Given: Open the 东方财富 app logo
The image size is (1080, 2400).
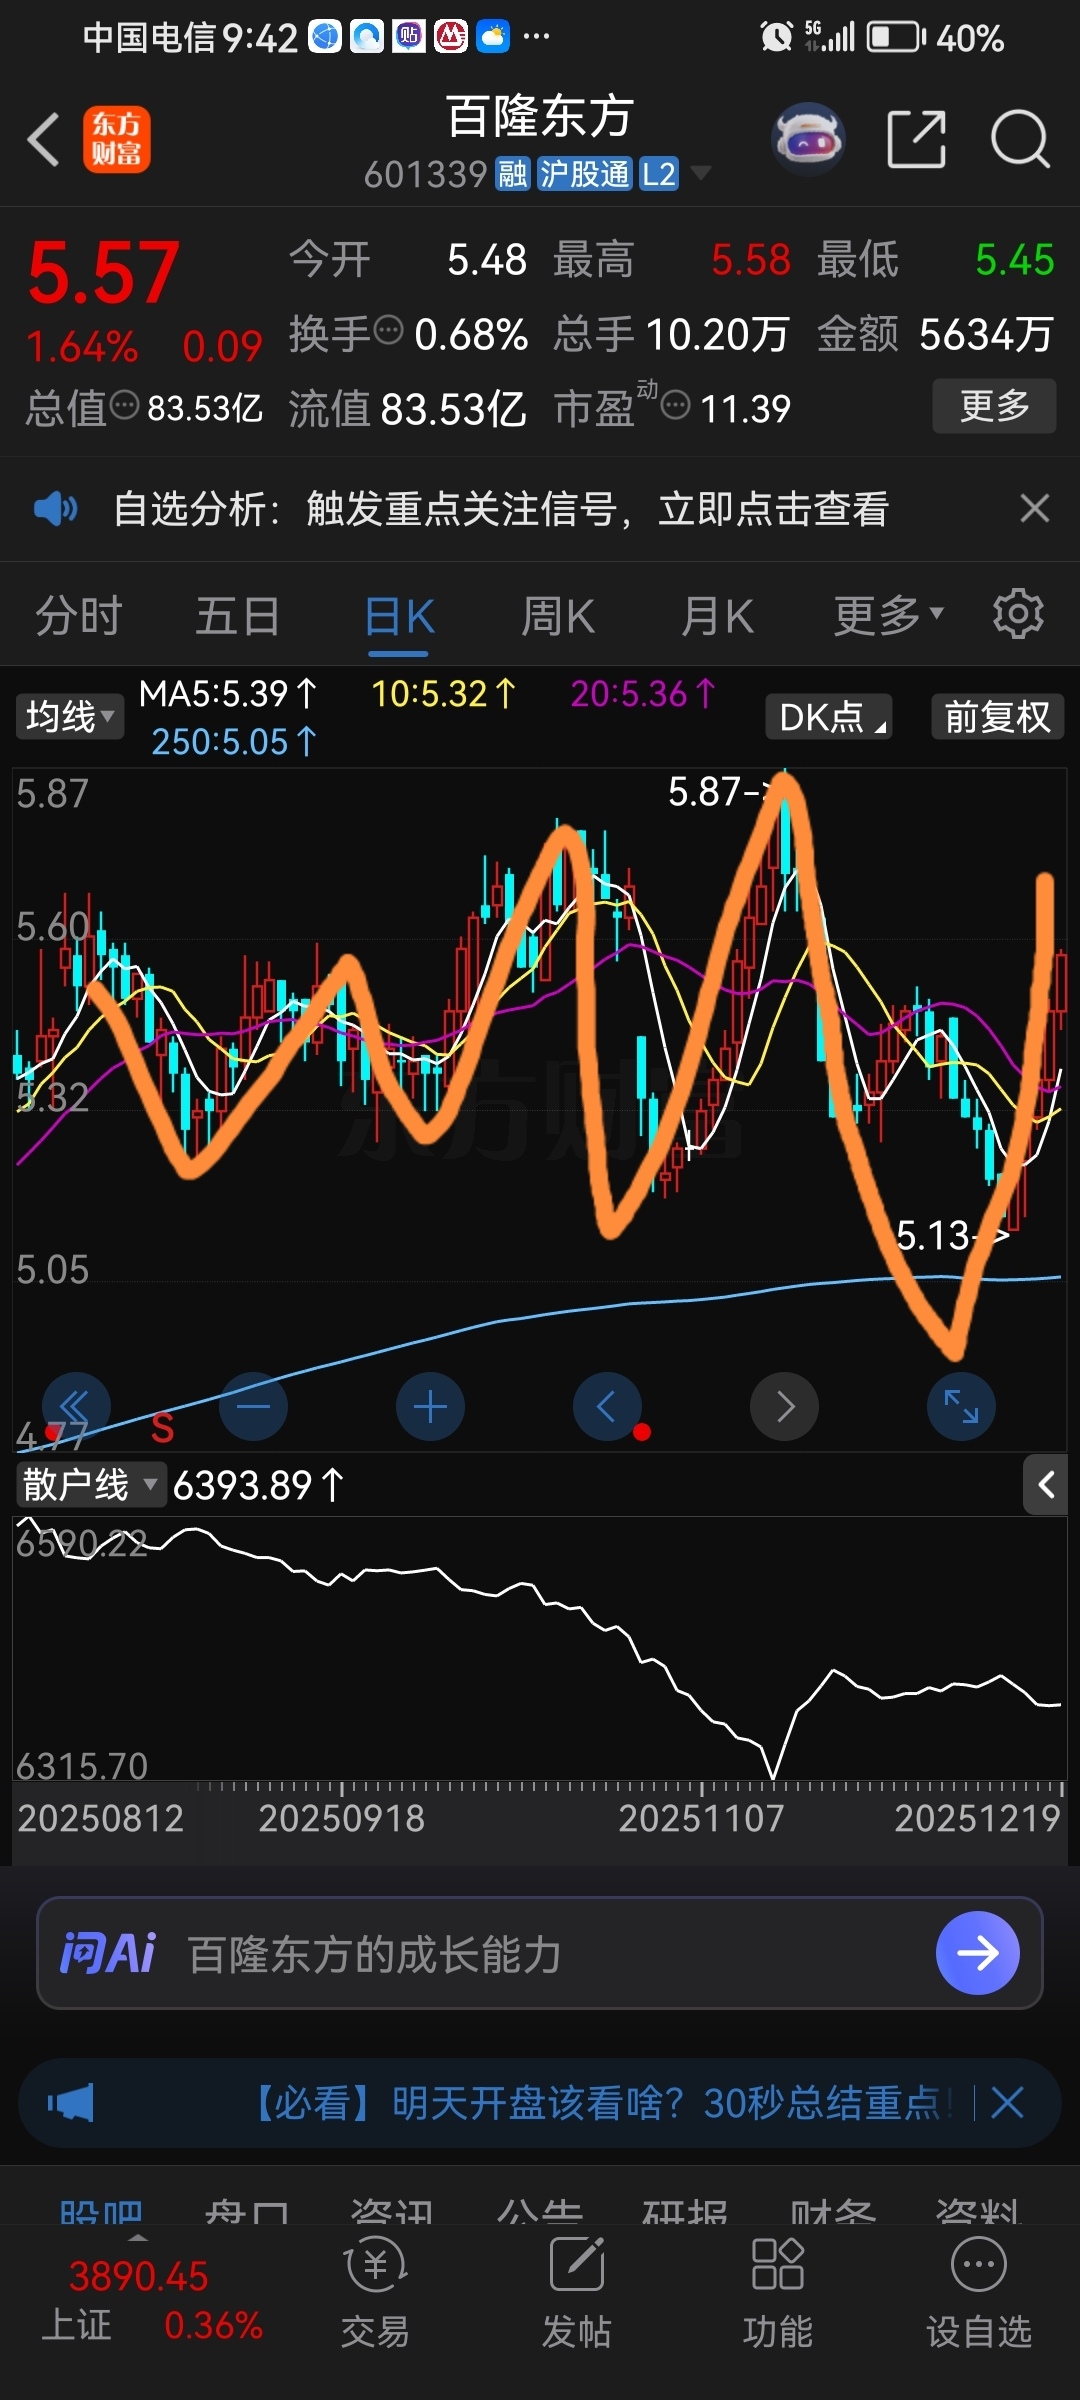Looking at the screenshot, I should (x=117, y=139).
